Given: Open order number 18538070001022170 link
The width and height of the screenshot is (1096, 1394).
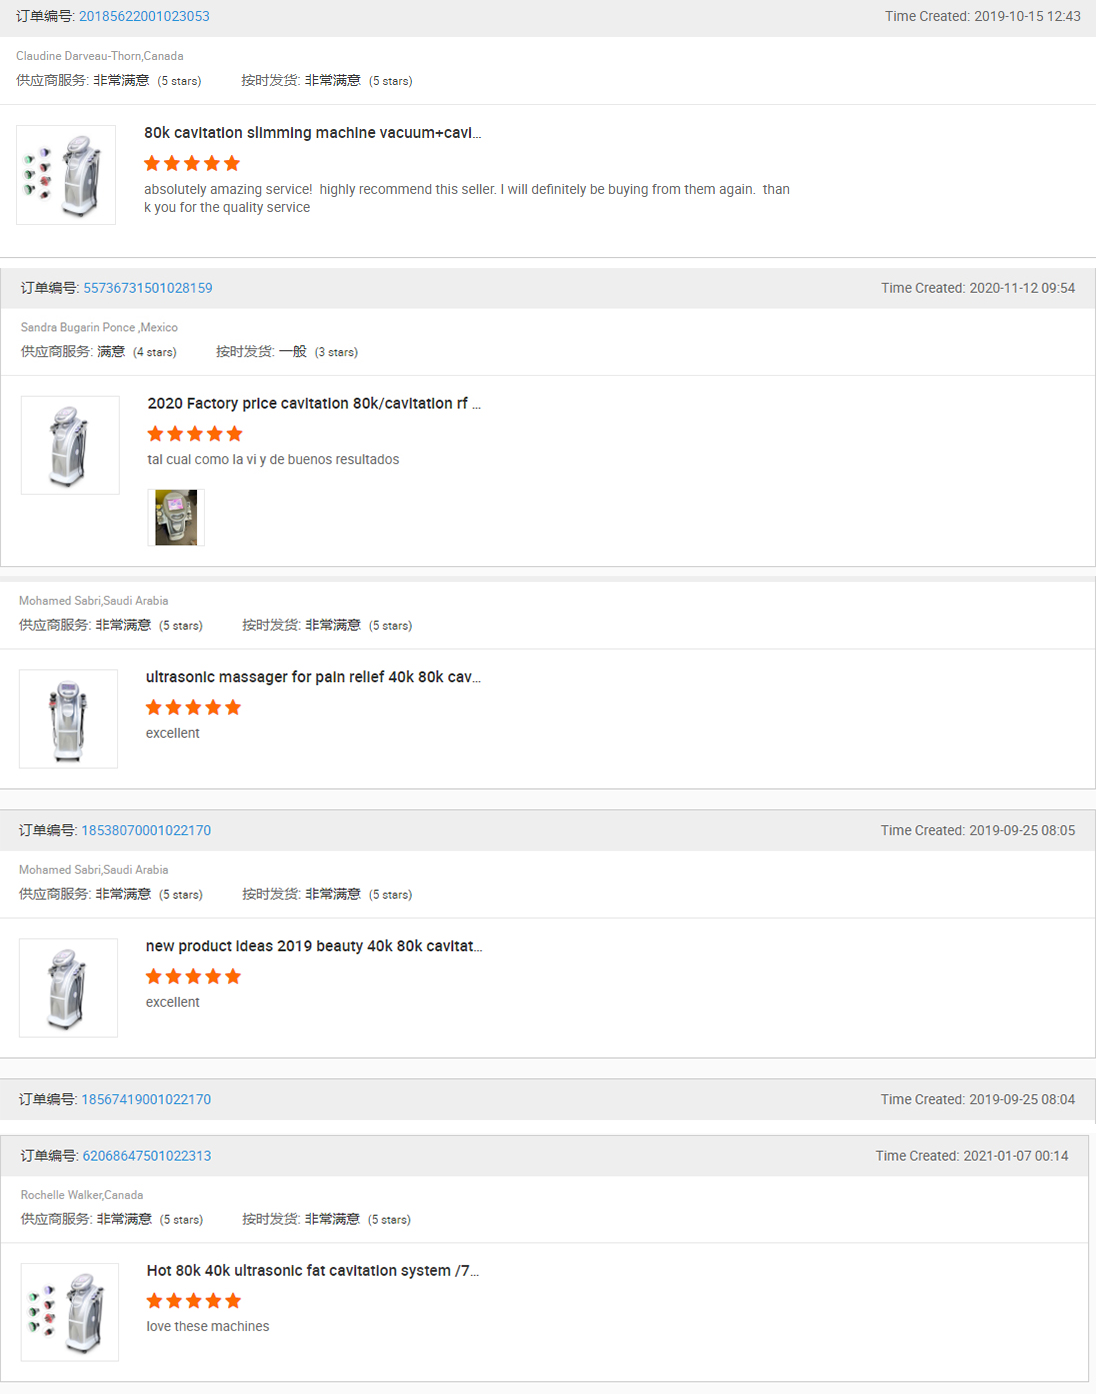Looking at the screenshot, I should point(146,831).
